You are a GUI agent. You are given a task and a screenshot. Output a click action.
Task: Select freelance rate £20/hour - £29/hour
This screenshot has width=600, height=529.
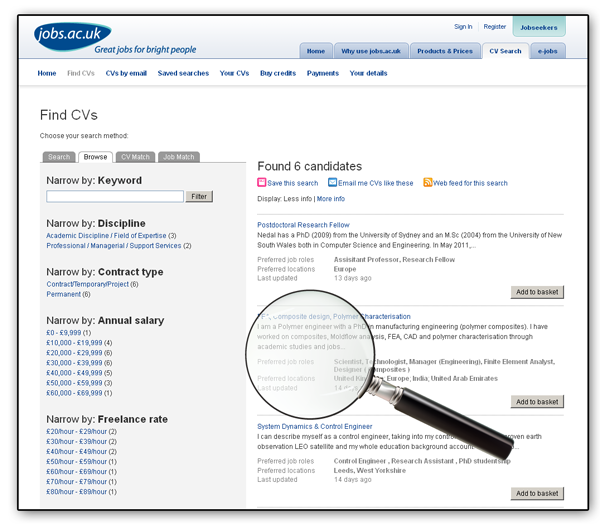pos(77,431)
